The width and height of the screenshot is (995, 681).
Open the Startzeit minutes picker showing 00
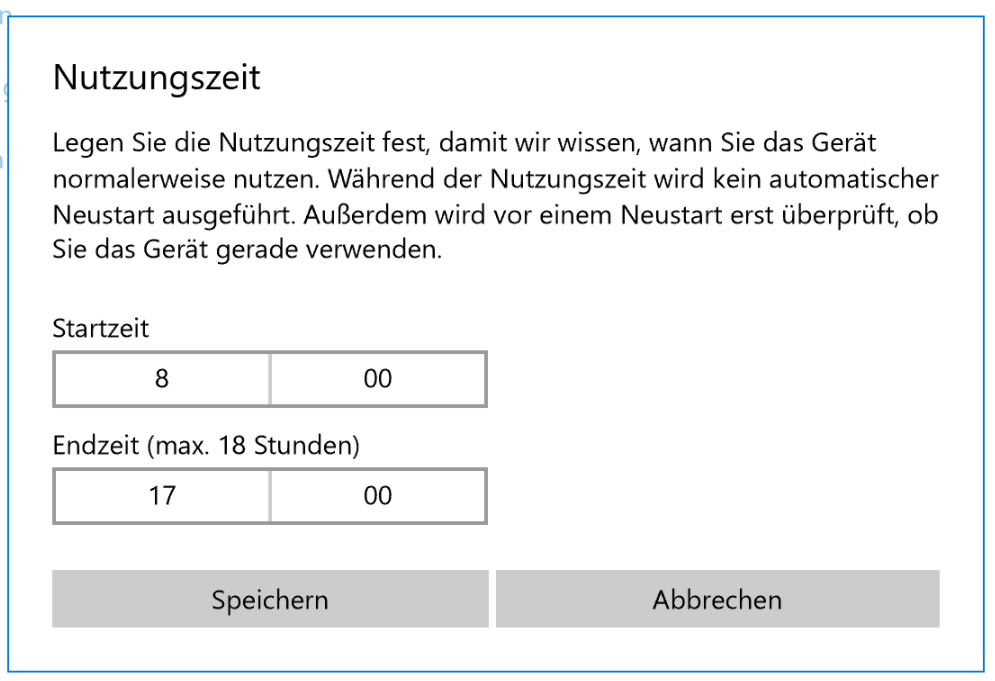(x=378, y=379)
